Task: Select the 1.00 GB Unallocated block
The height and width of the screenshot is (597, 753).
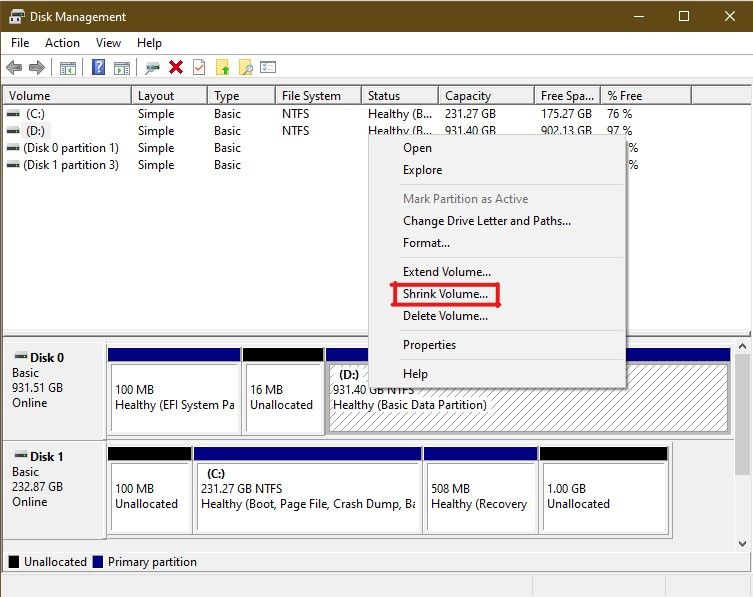Action: (604, 490)
